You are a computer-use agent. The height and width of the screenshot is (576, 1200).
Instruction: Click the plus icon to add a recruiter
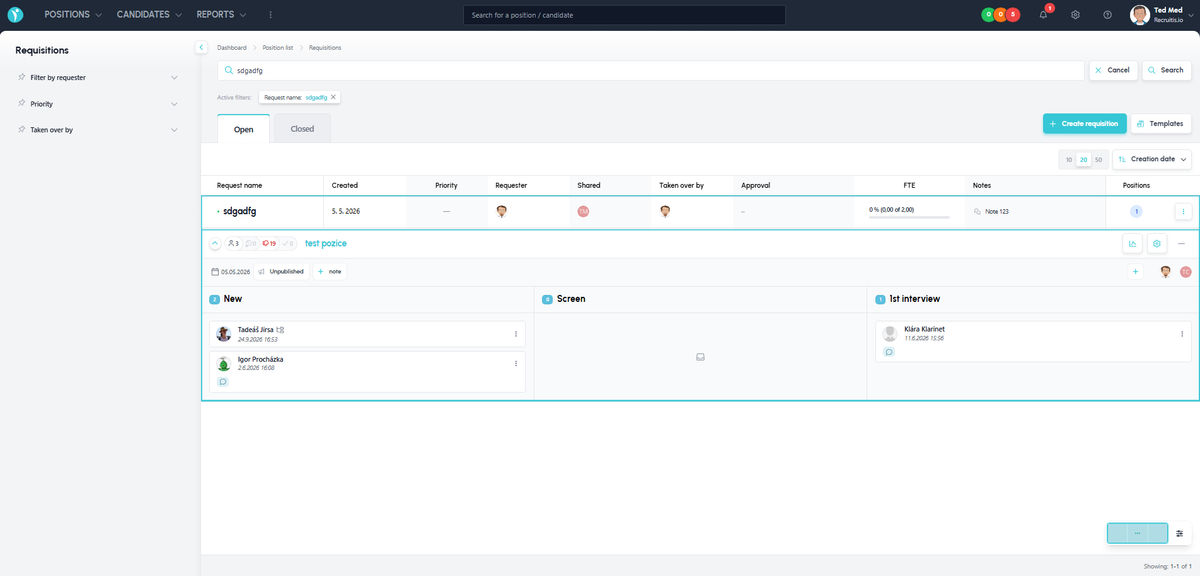coord(1135,272)
